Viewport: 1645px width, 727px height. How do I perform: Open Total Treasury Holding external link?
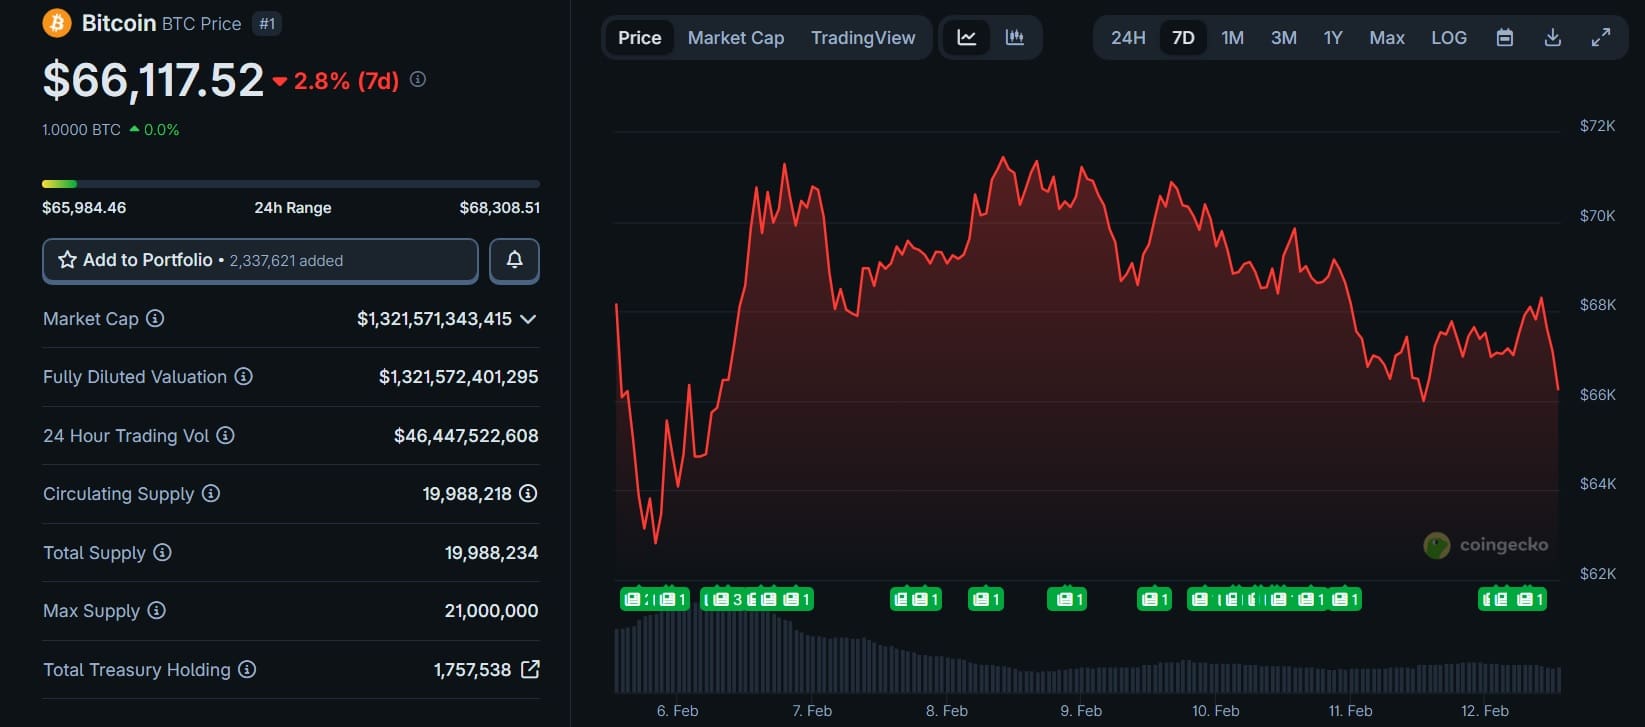pos(530,669)
